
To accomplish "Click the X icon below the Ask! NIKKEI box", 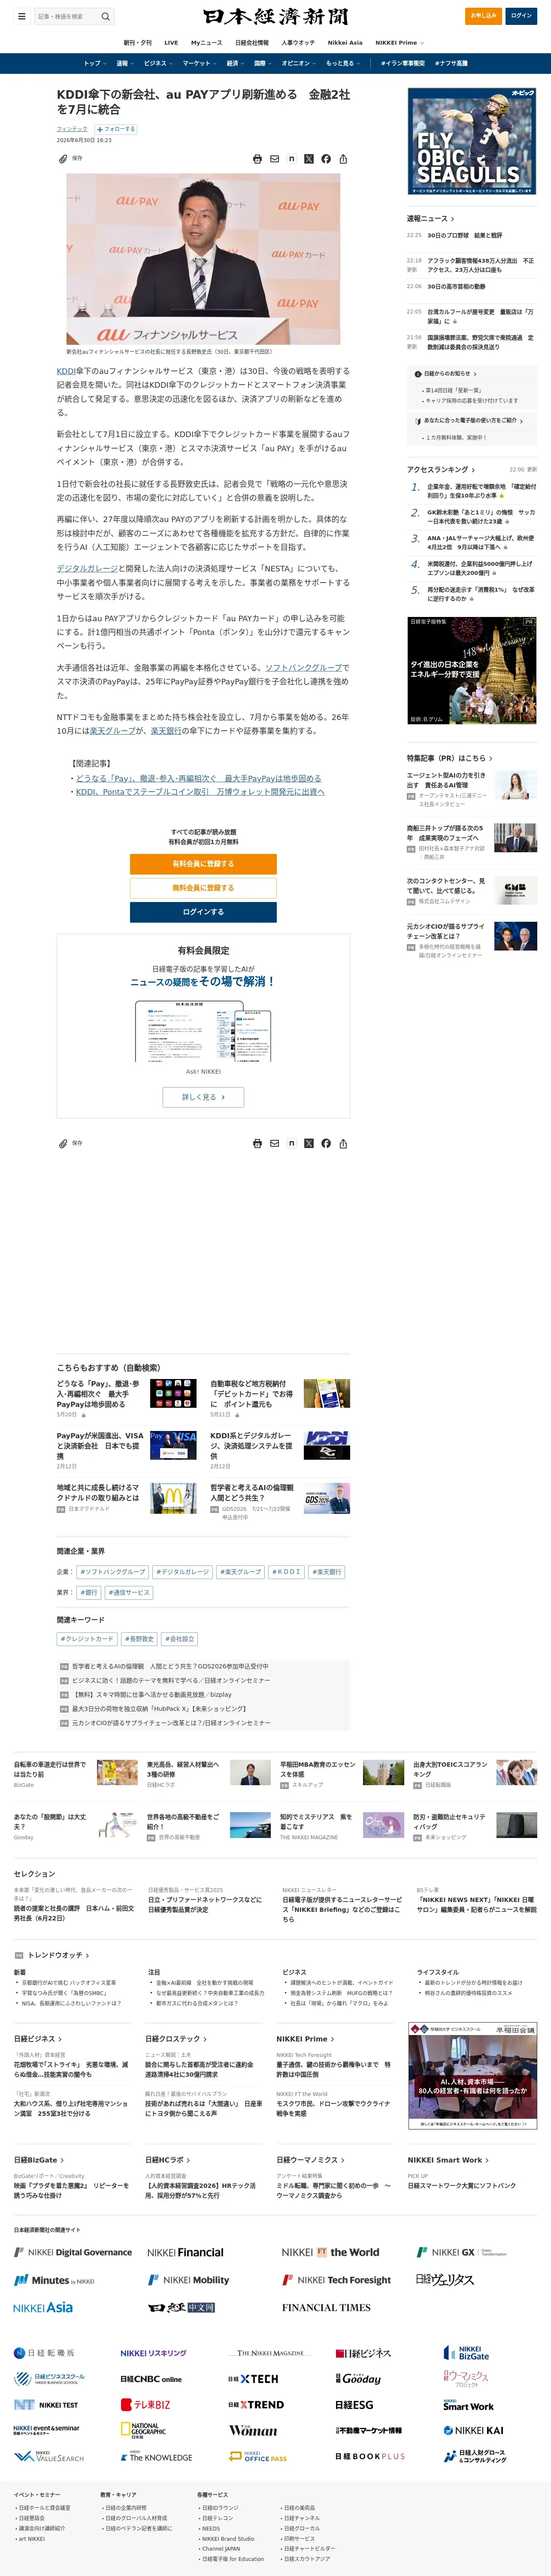I will click(308, 1143).
